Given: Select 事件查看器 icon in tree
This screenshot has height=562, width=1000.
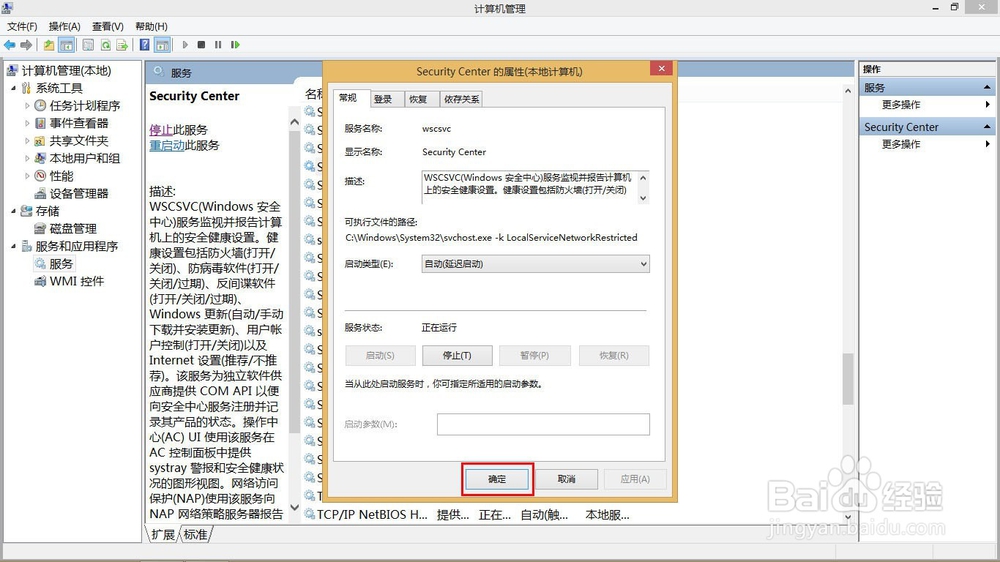Looking at the screenshot, I should [40, 123].
